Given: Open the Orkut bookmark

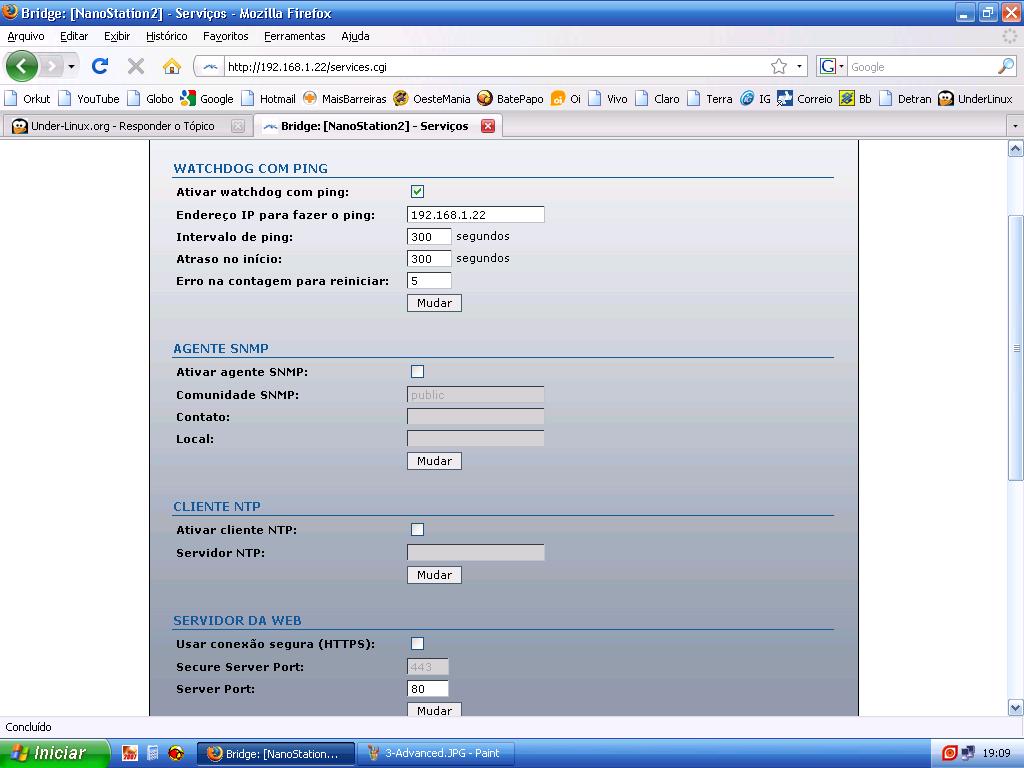Looking at the screenshot, I should pyautogui.click(x=27, y=99).
